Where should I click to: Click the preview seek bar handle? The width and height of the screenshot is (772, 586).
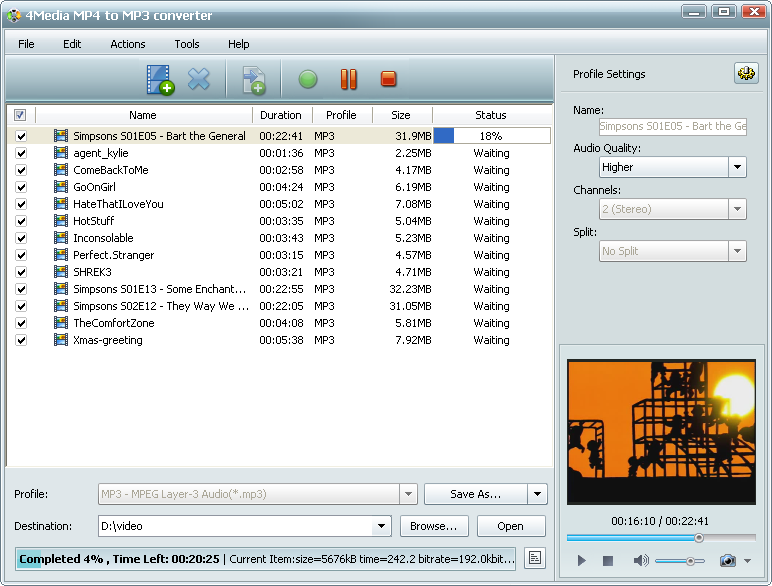coord(699,538)
